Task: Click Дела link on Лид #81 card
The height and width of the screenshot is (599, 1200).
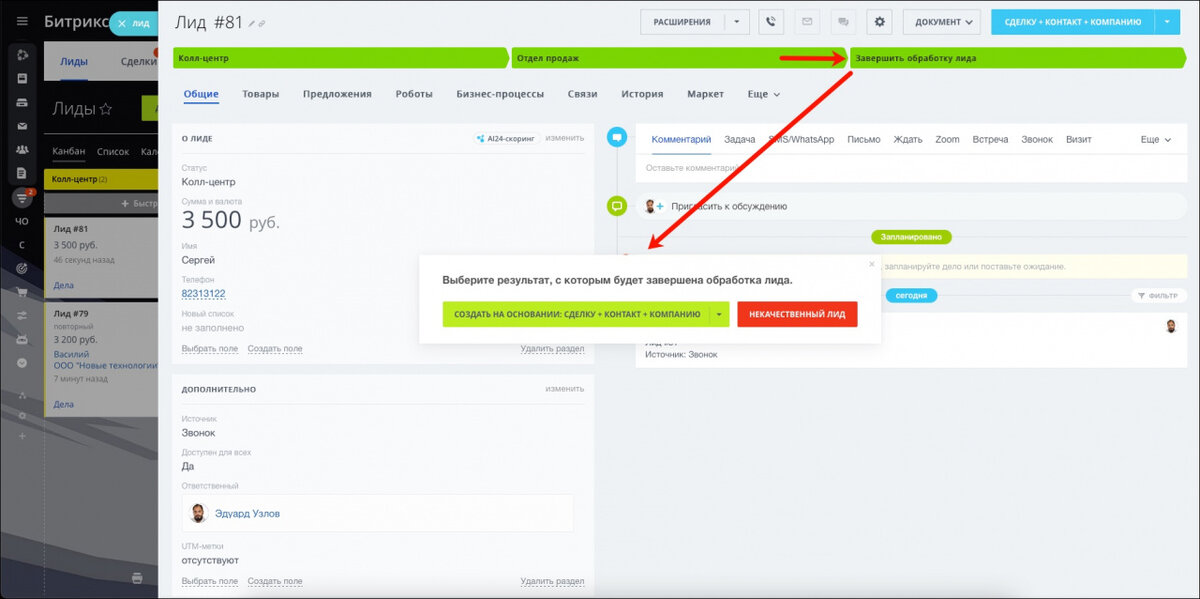Action: [63, 285]
